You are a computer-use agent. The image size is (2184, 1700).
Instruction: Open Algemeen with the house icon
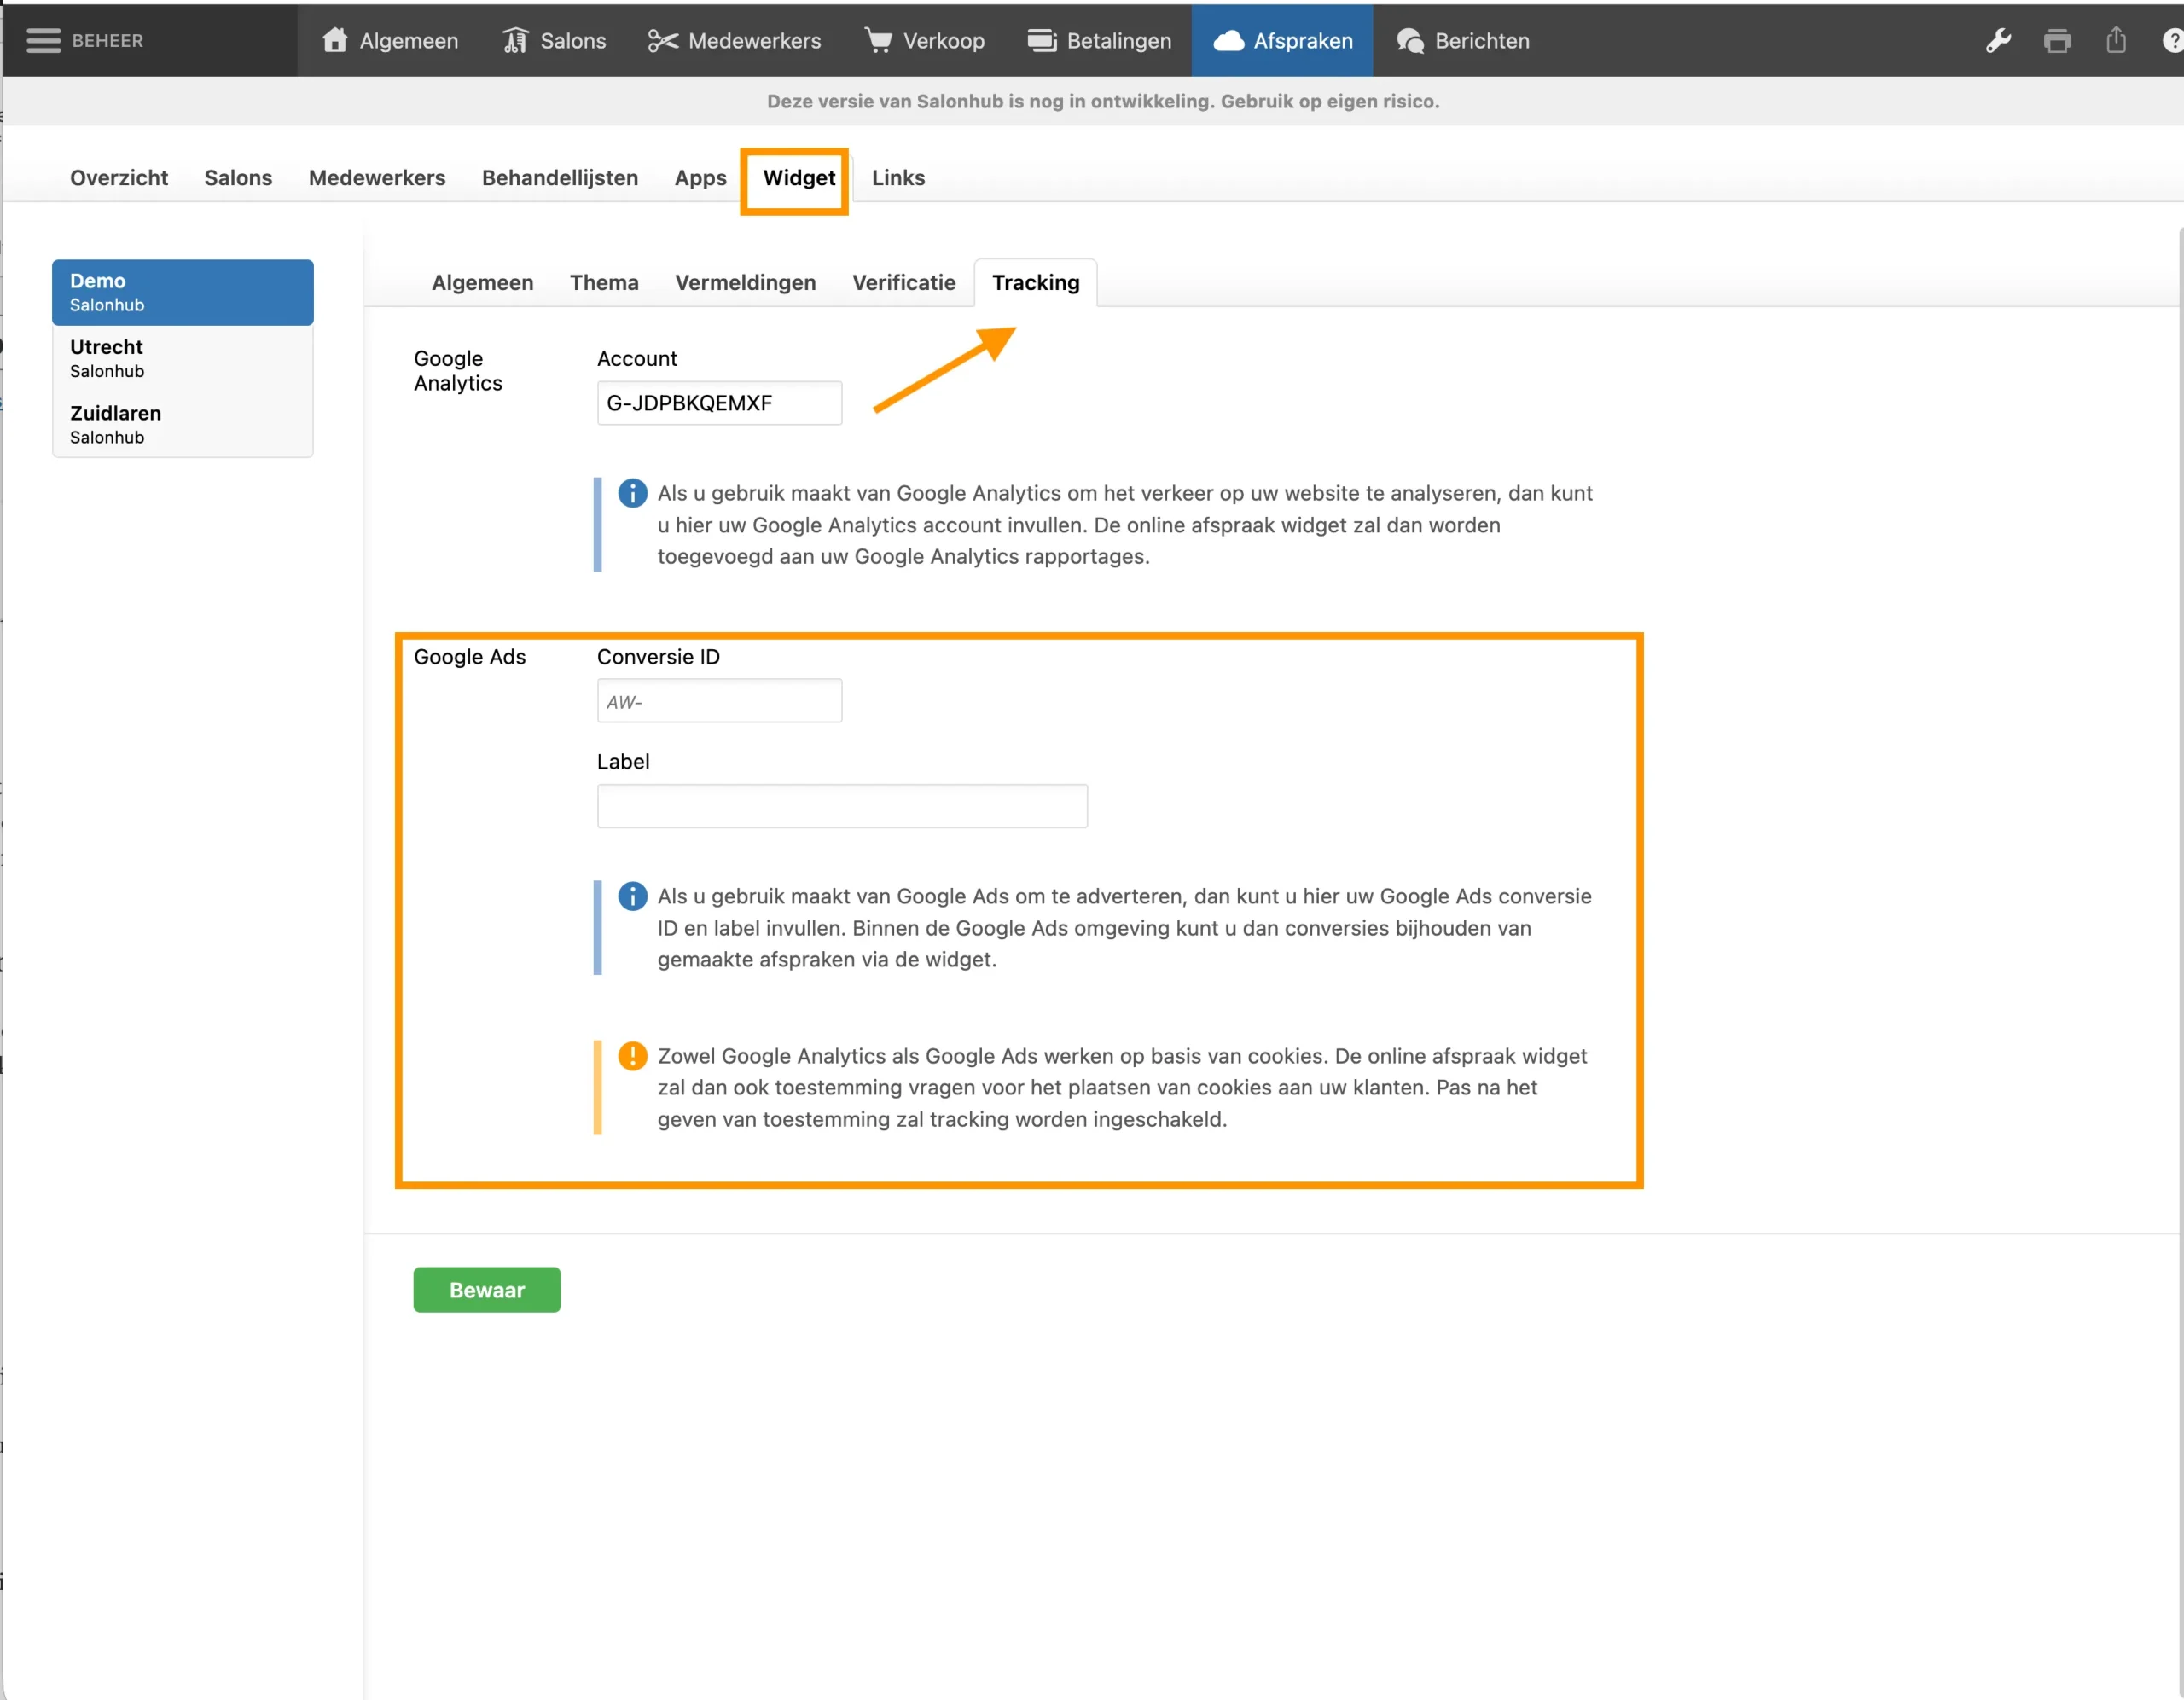click(x=390, y=41)
